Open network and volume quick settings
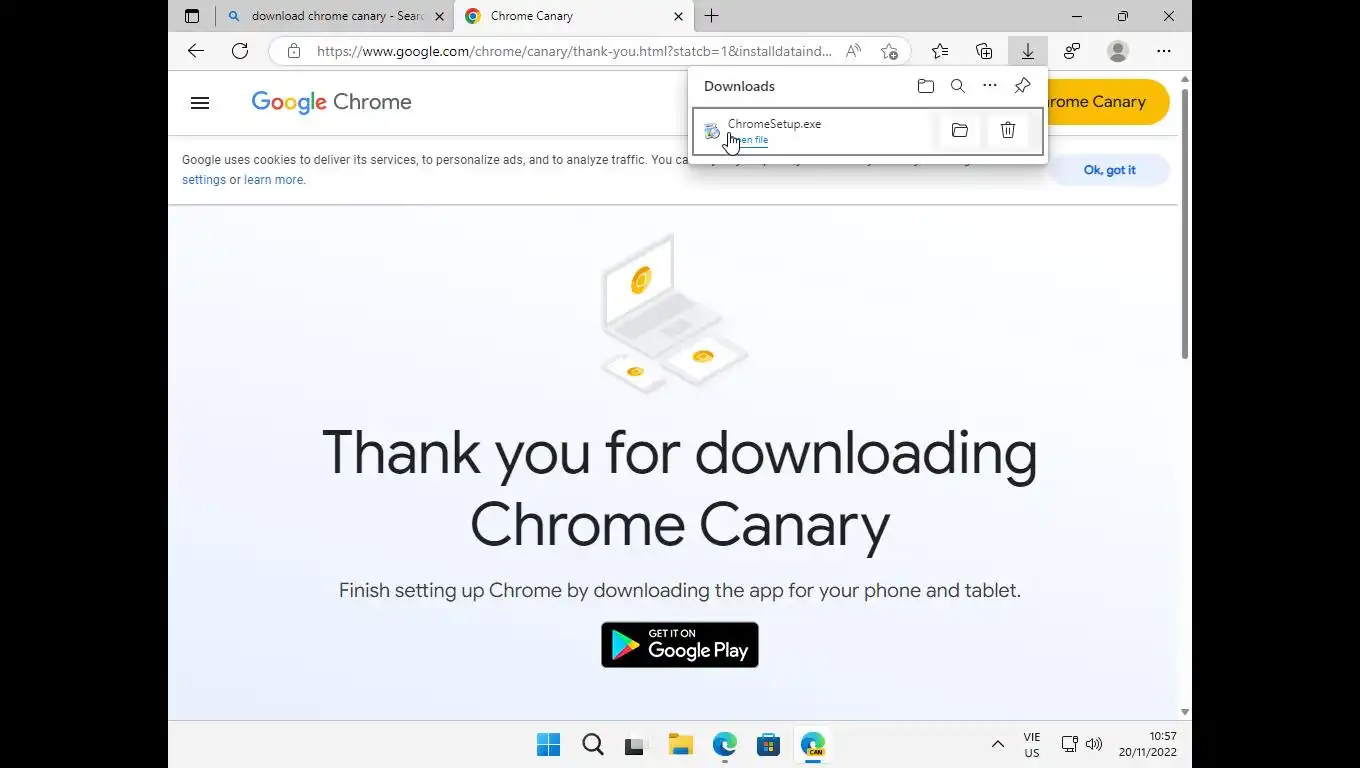This screenshot has height=768, width=1360. [1082, 745]
